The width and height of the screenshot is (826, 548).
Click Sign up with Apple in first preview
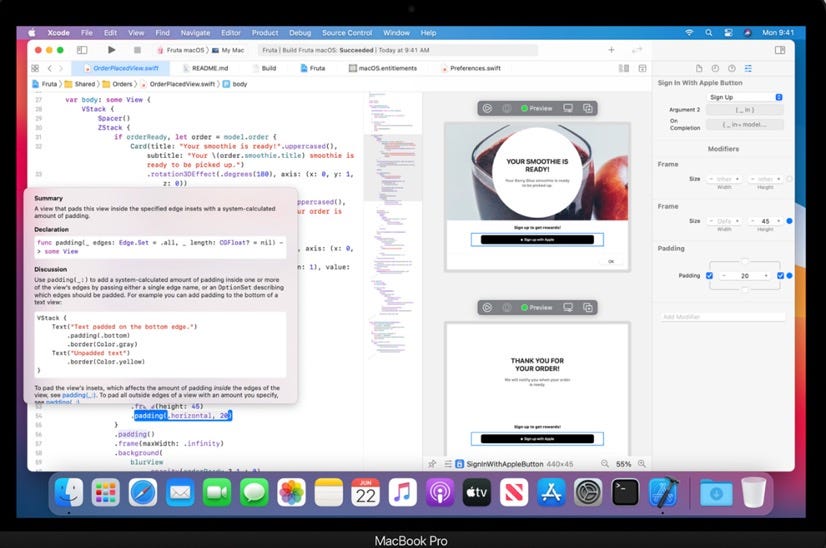[x=537, y=240]
